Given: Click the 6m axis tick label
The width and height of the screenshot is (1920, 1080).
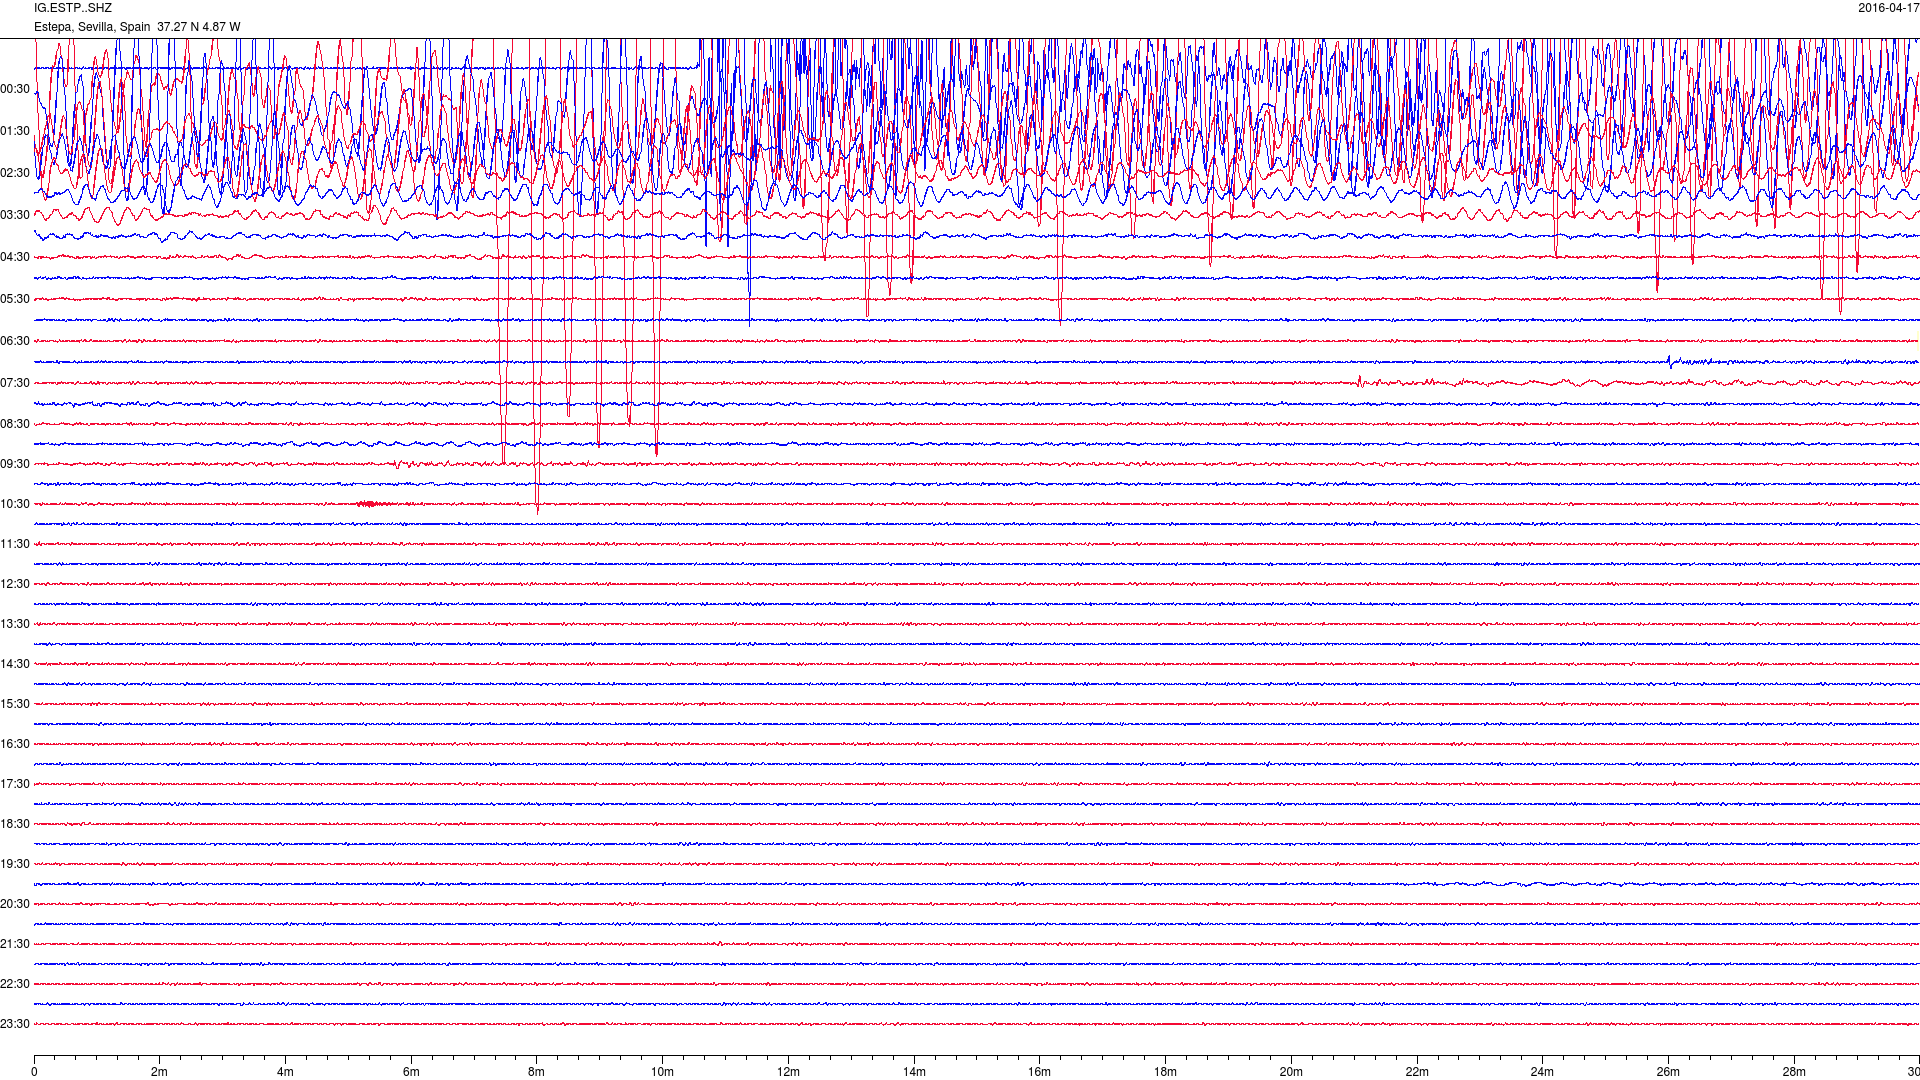Looking at the screenshot, I should coord(411,1072).
